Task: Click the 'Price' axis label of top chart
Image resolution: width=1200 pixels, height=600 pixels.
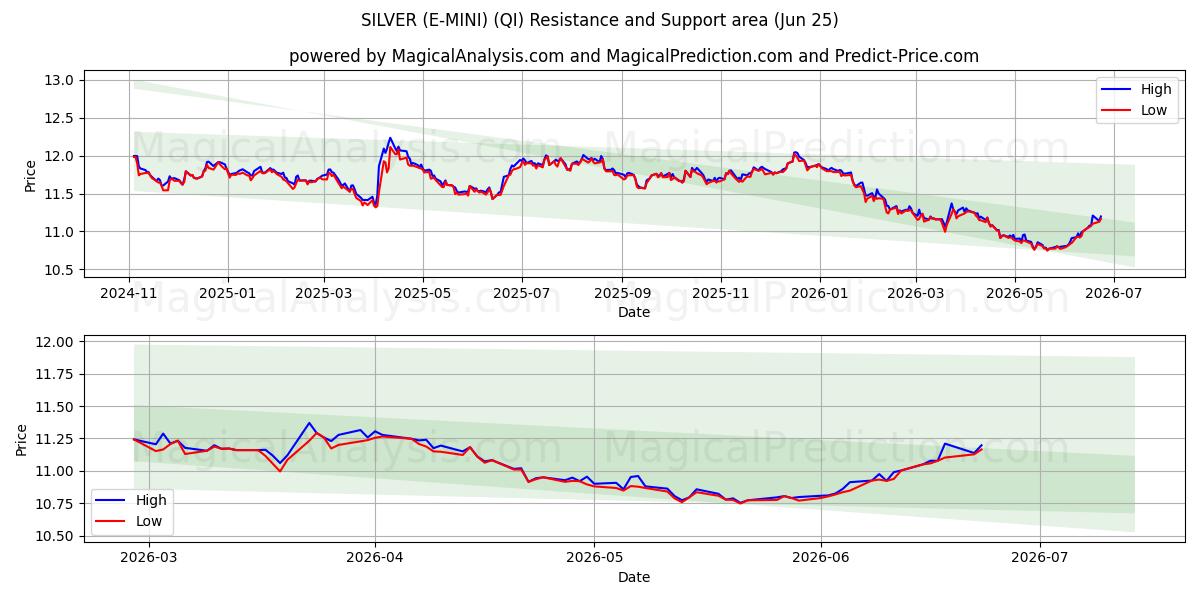Action: 30,176
